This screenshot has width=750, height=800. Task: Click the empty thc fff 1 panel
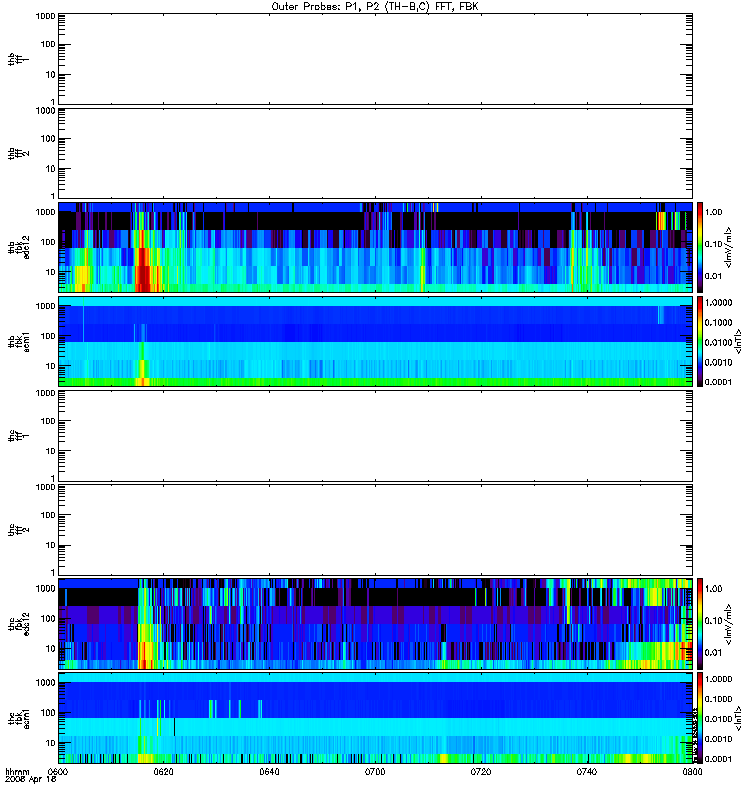376,436
